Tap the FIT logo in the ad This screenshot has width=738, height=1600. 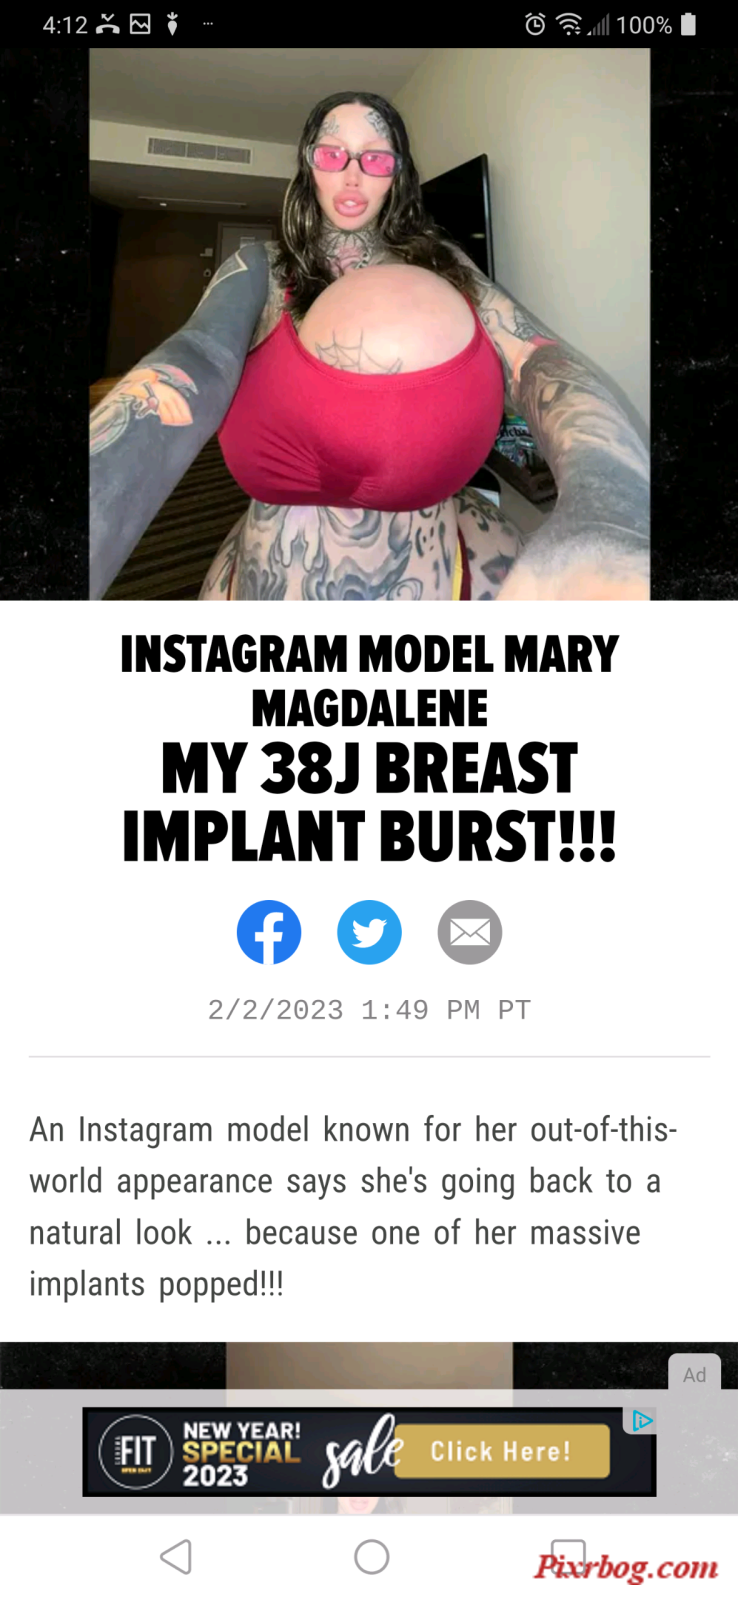point(136,1452)
